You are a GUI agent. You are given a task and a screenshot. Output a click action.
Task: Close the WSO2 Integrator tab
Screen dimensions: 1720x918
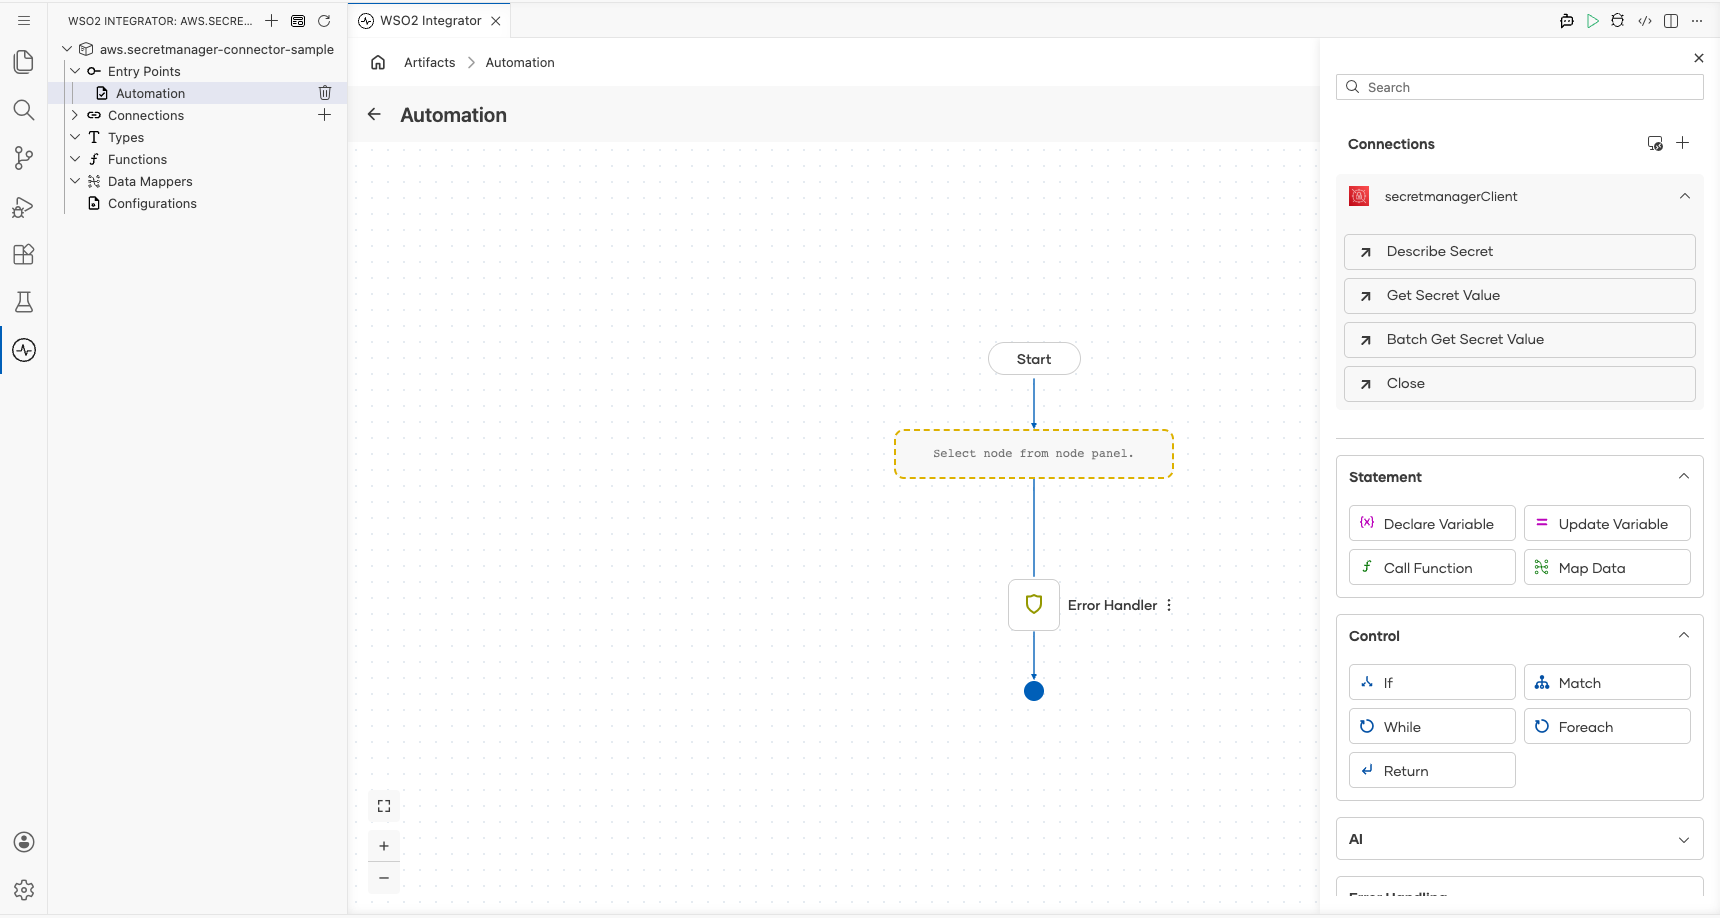click(496, 20)
